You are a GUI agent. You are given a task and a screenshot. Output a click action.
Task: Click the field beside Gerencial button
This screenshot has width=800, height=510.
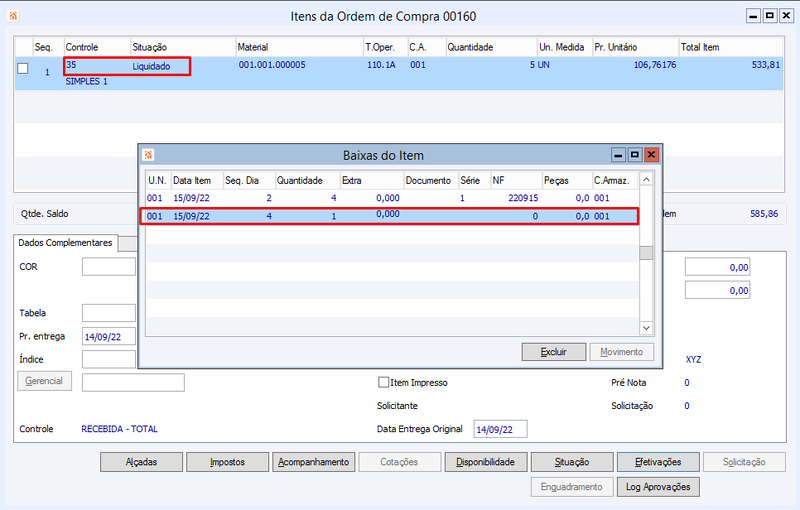pyautogui.click(x=133, y=382)
